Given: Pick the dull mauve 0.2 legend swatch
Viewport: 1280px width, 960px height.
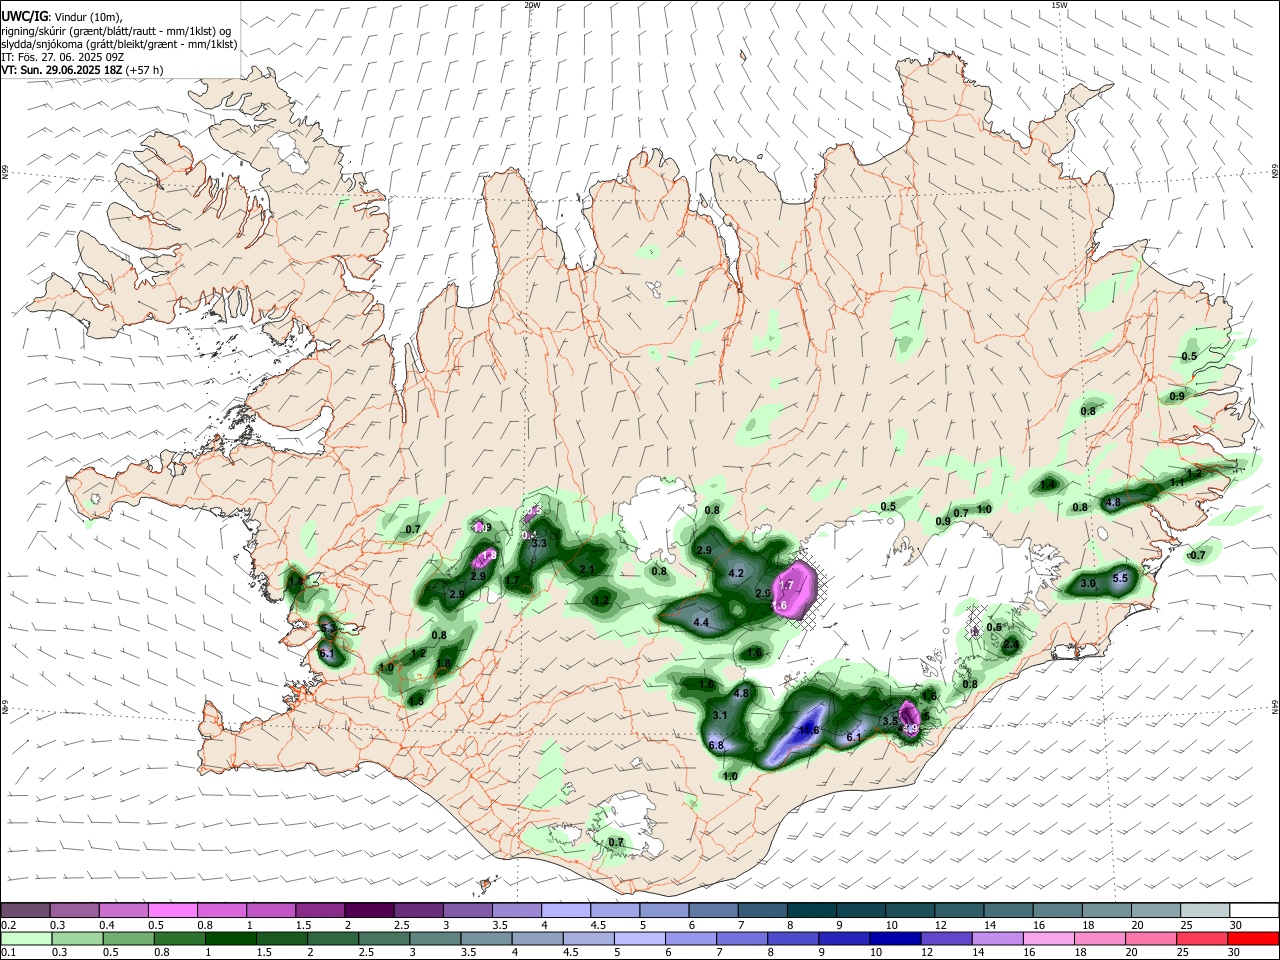Looking at the screenshot, I should click(x=25, y=910).
